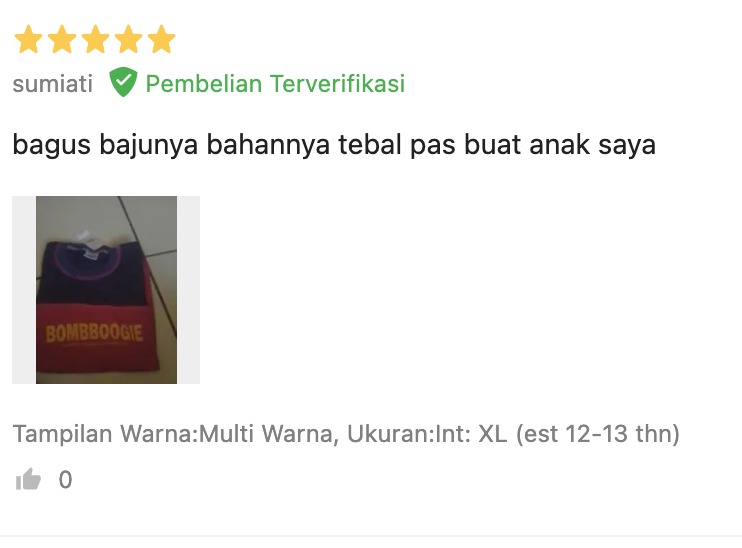Open reviewer sumiati's name
742x548 pixels.
click(53, 84)
